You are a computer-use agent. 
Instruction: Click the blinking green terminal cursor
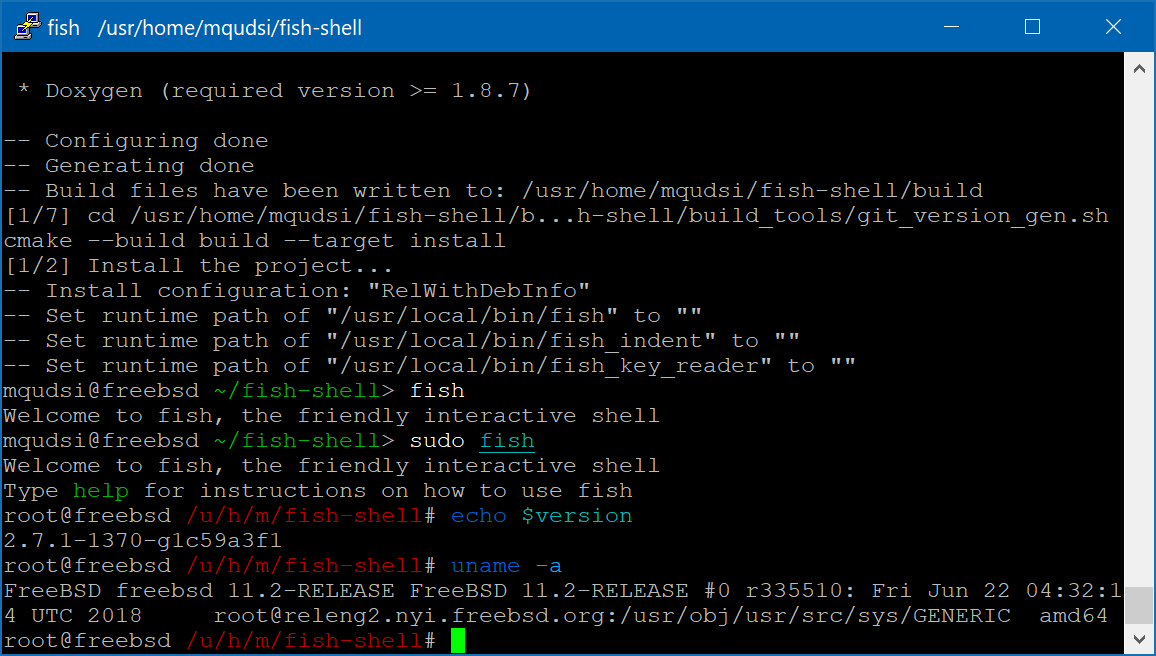pos(456,640)
